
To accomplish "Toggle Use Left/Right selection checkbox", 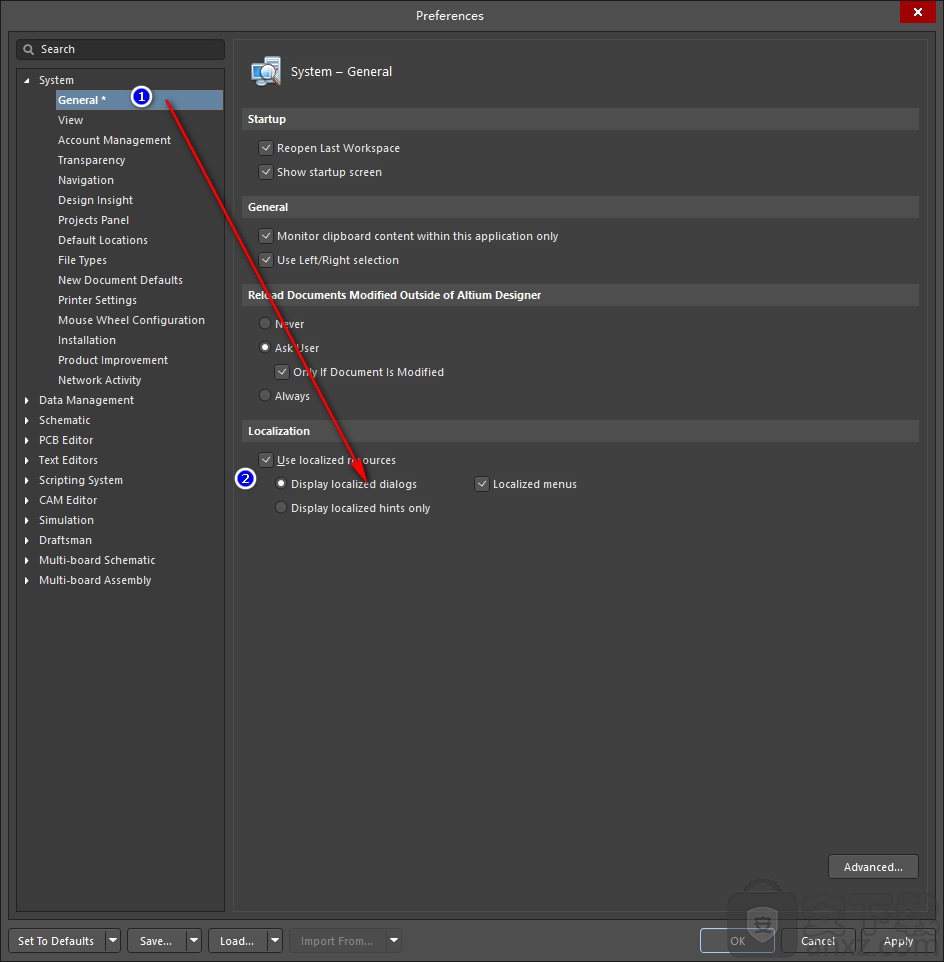I will [266, 260].
